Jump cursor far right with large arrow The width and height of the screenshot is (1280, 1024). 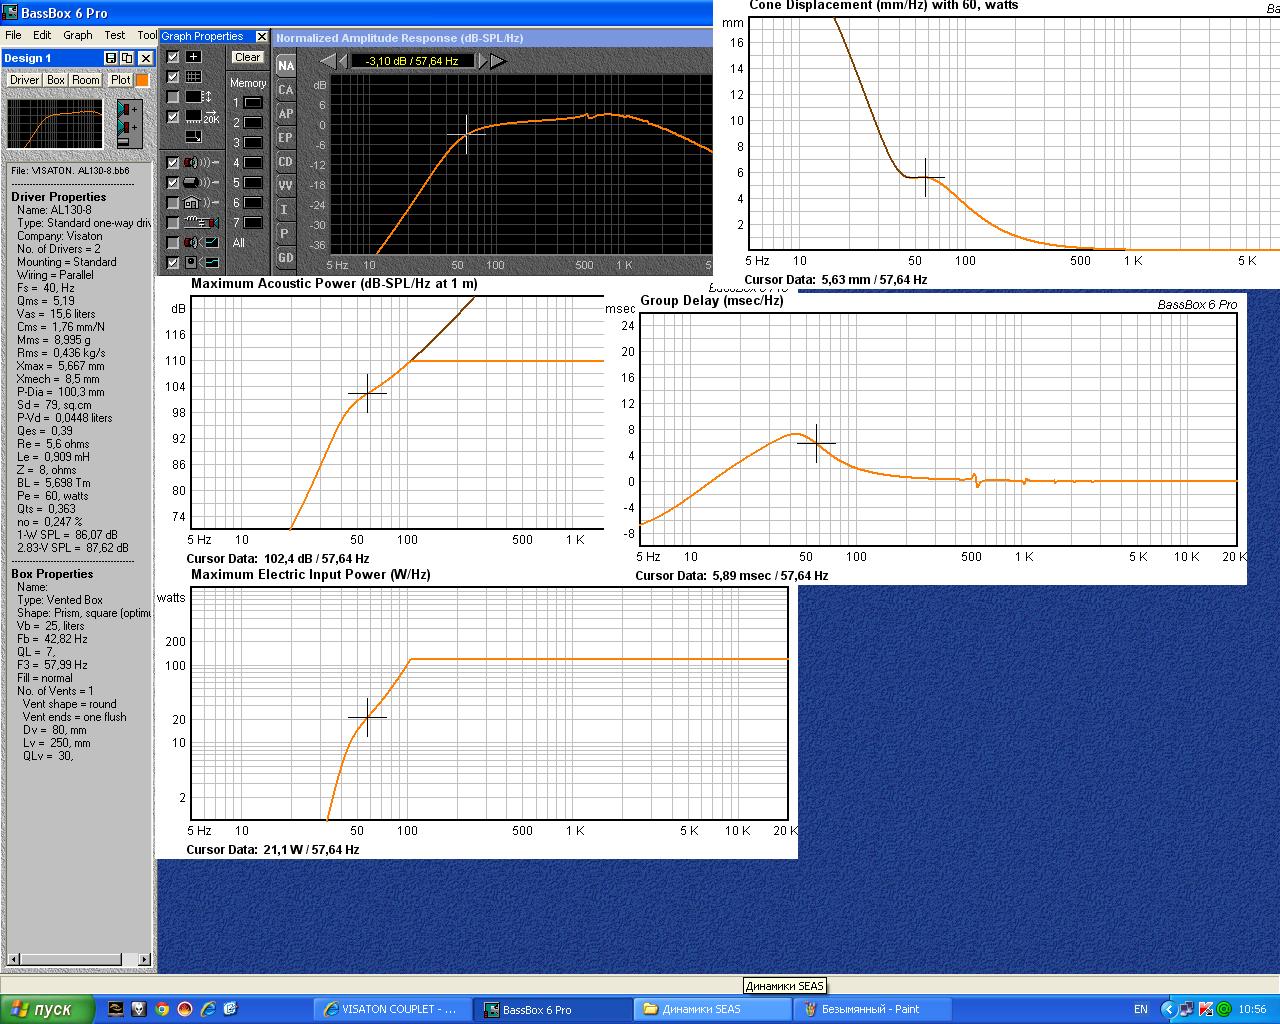pos(497,61)
